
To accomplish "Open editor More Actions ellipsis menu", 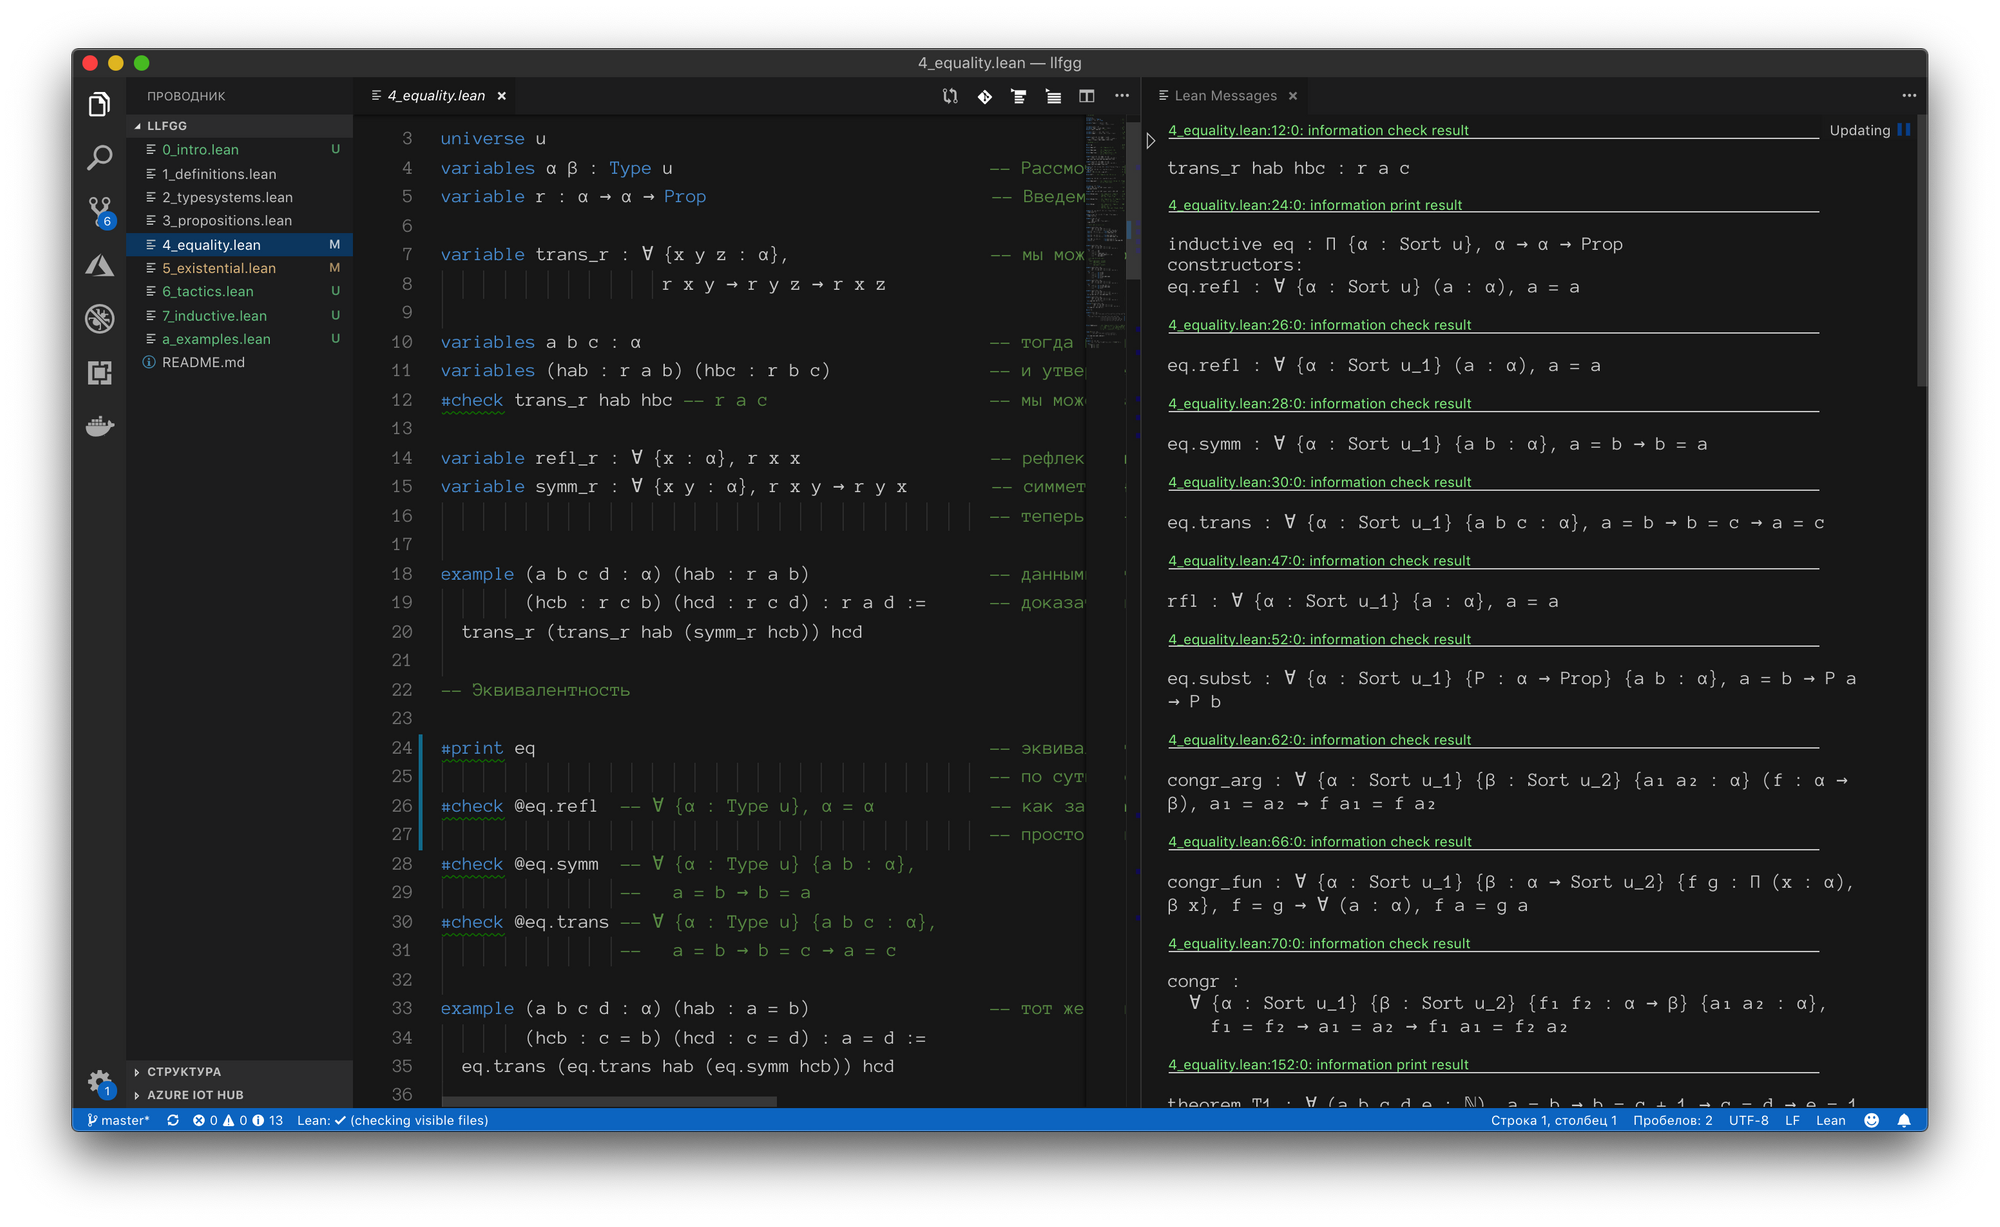I will (x=1122, y=96).
